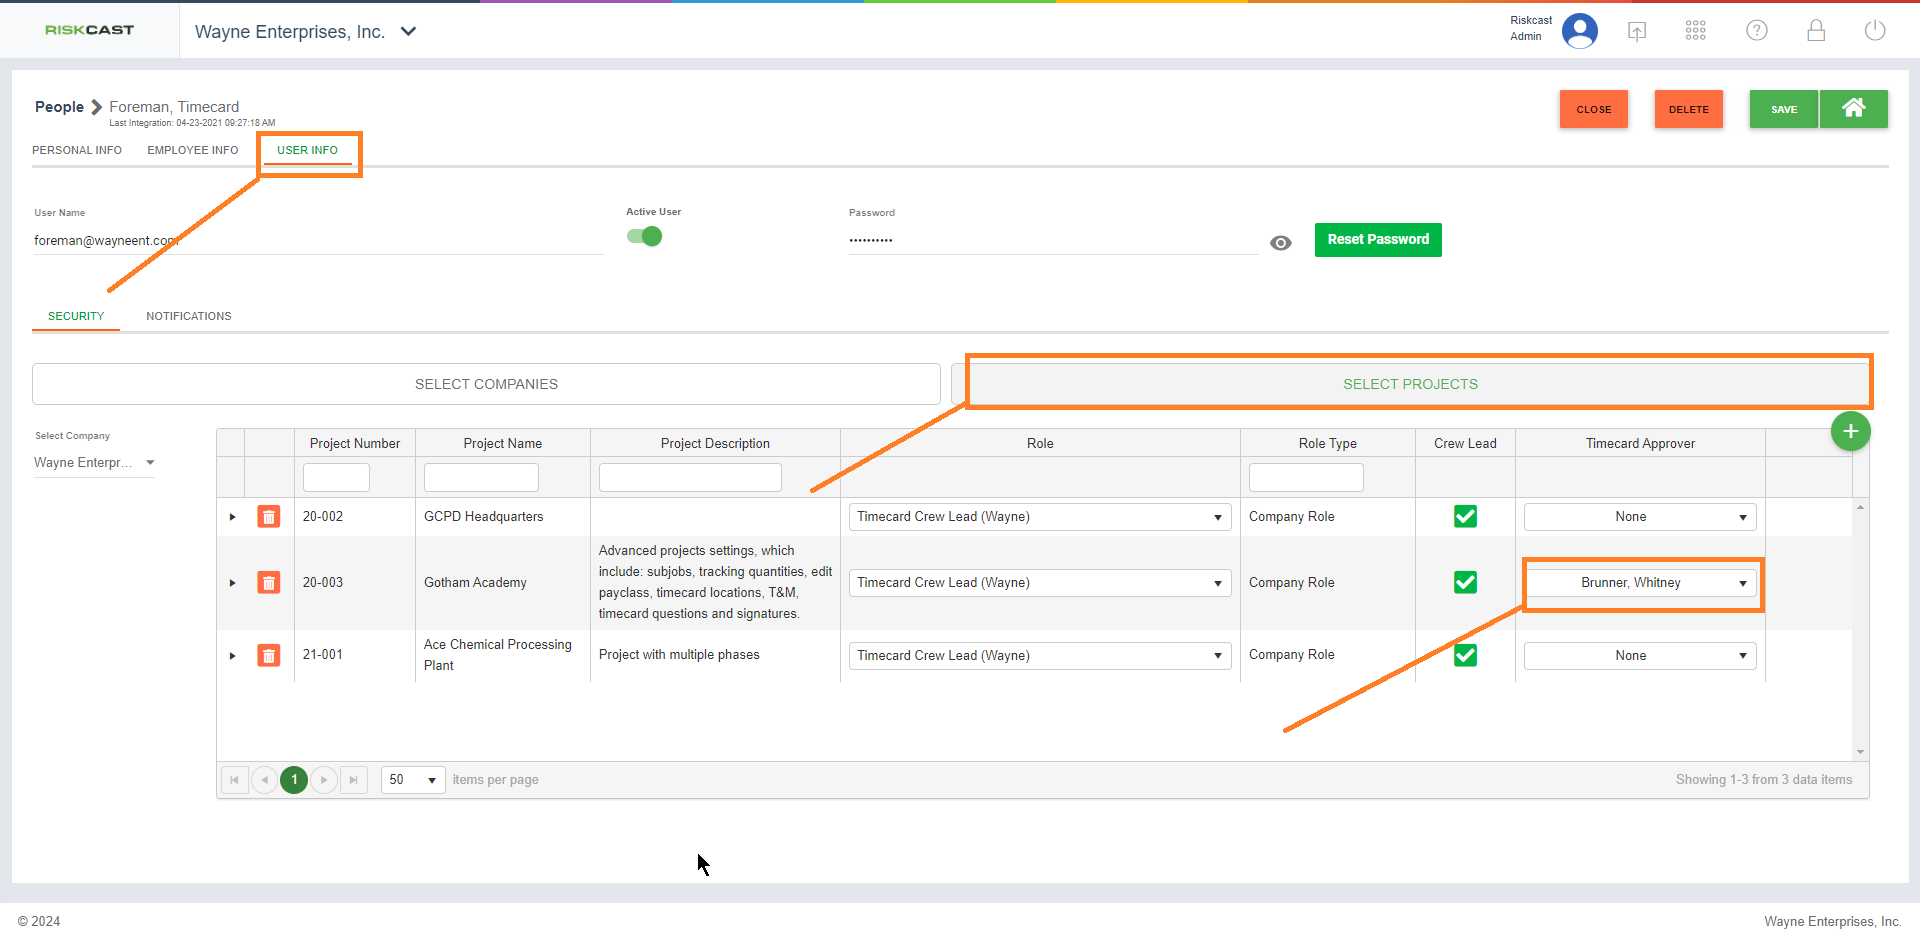Switch to the Personal Info tab
This screenshot has height=942, width=1920.
77,150
